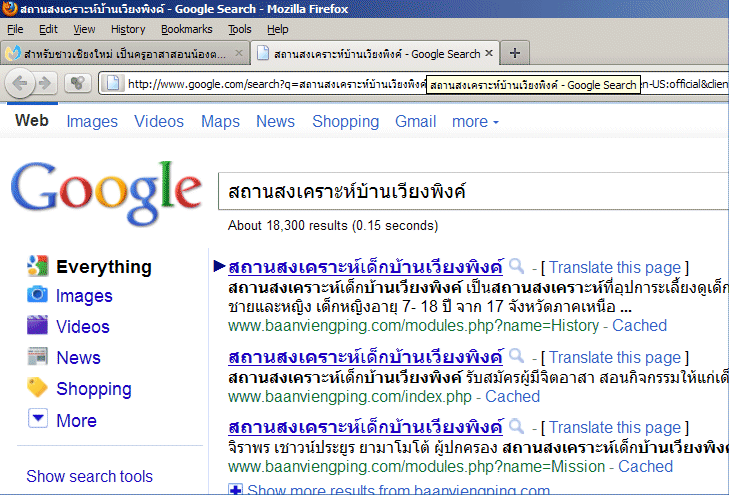729x495 pixels.
Task: Click into the Google search input field
Action: (473, 191)
